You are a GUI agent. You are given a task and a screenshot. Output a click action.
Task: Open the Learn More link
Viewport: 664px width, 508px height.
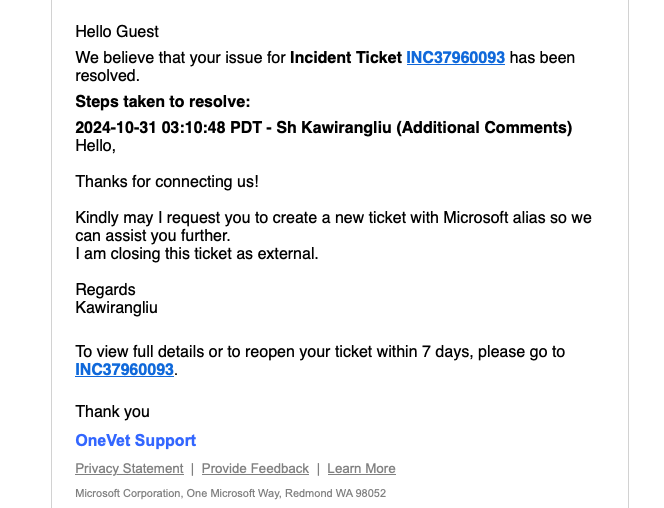361,469
